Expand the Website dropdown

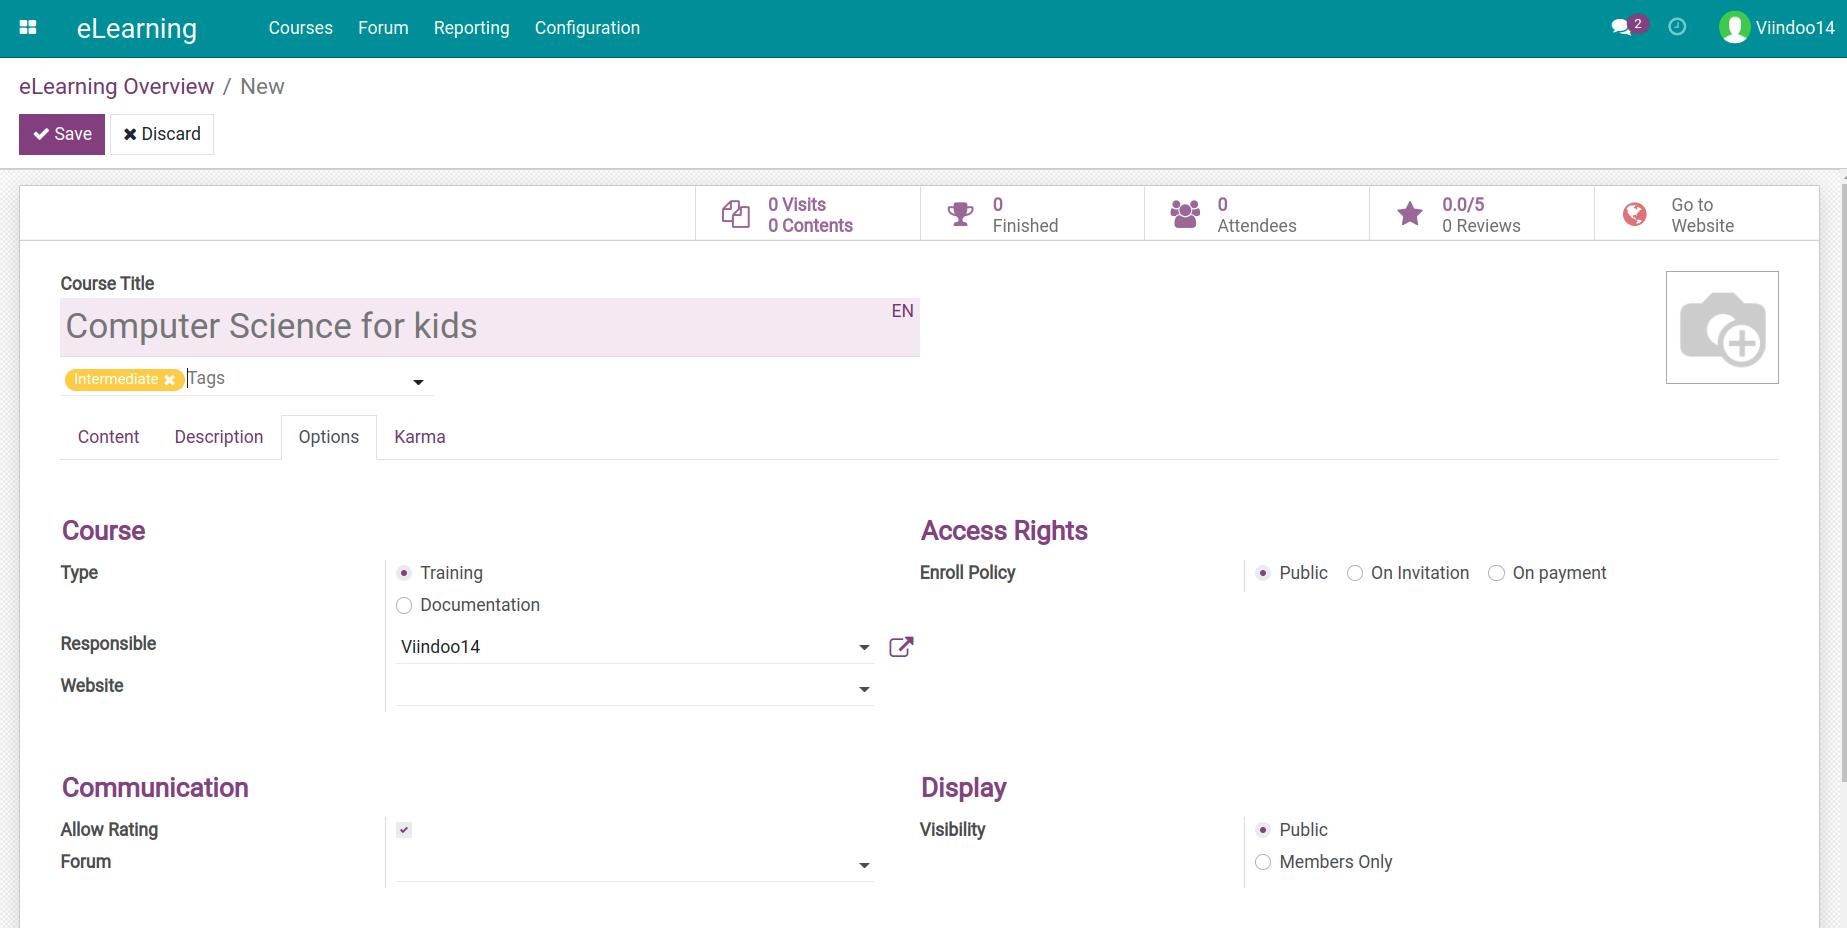864,689
